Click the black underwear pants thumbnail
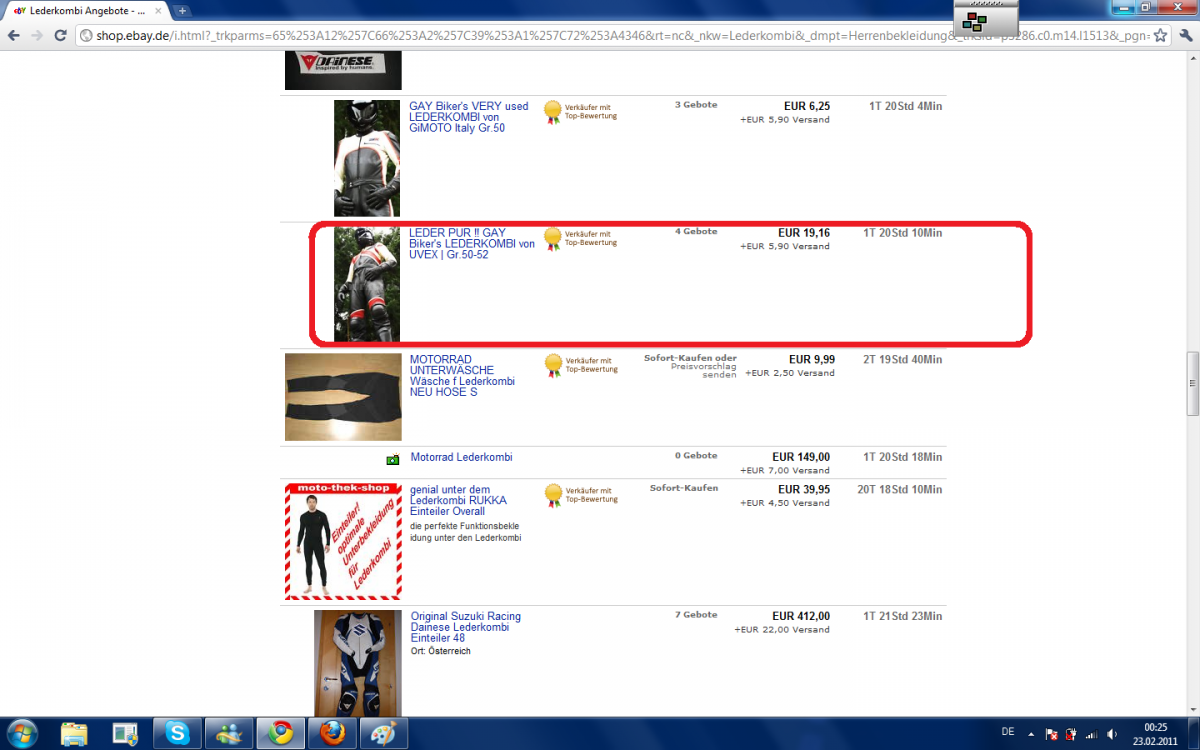Viewport: 1200px width, 750px height. click(343, 397)
